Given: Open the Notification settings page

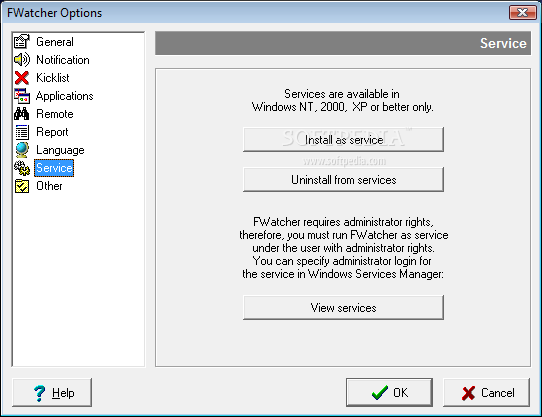Looking at the screenshot, I should (x=63, y=60).
